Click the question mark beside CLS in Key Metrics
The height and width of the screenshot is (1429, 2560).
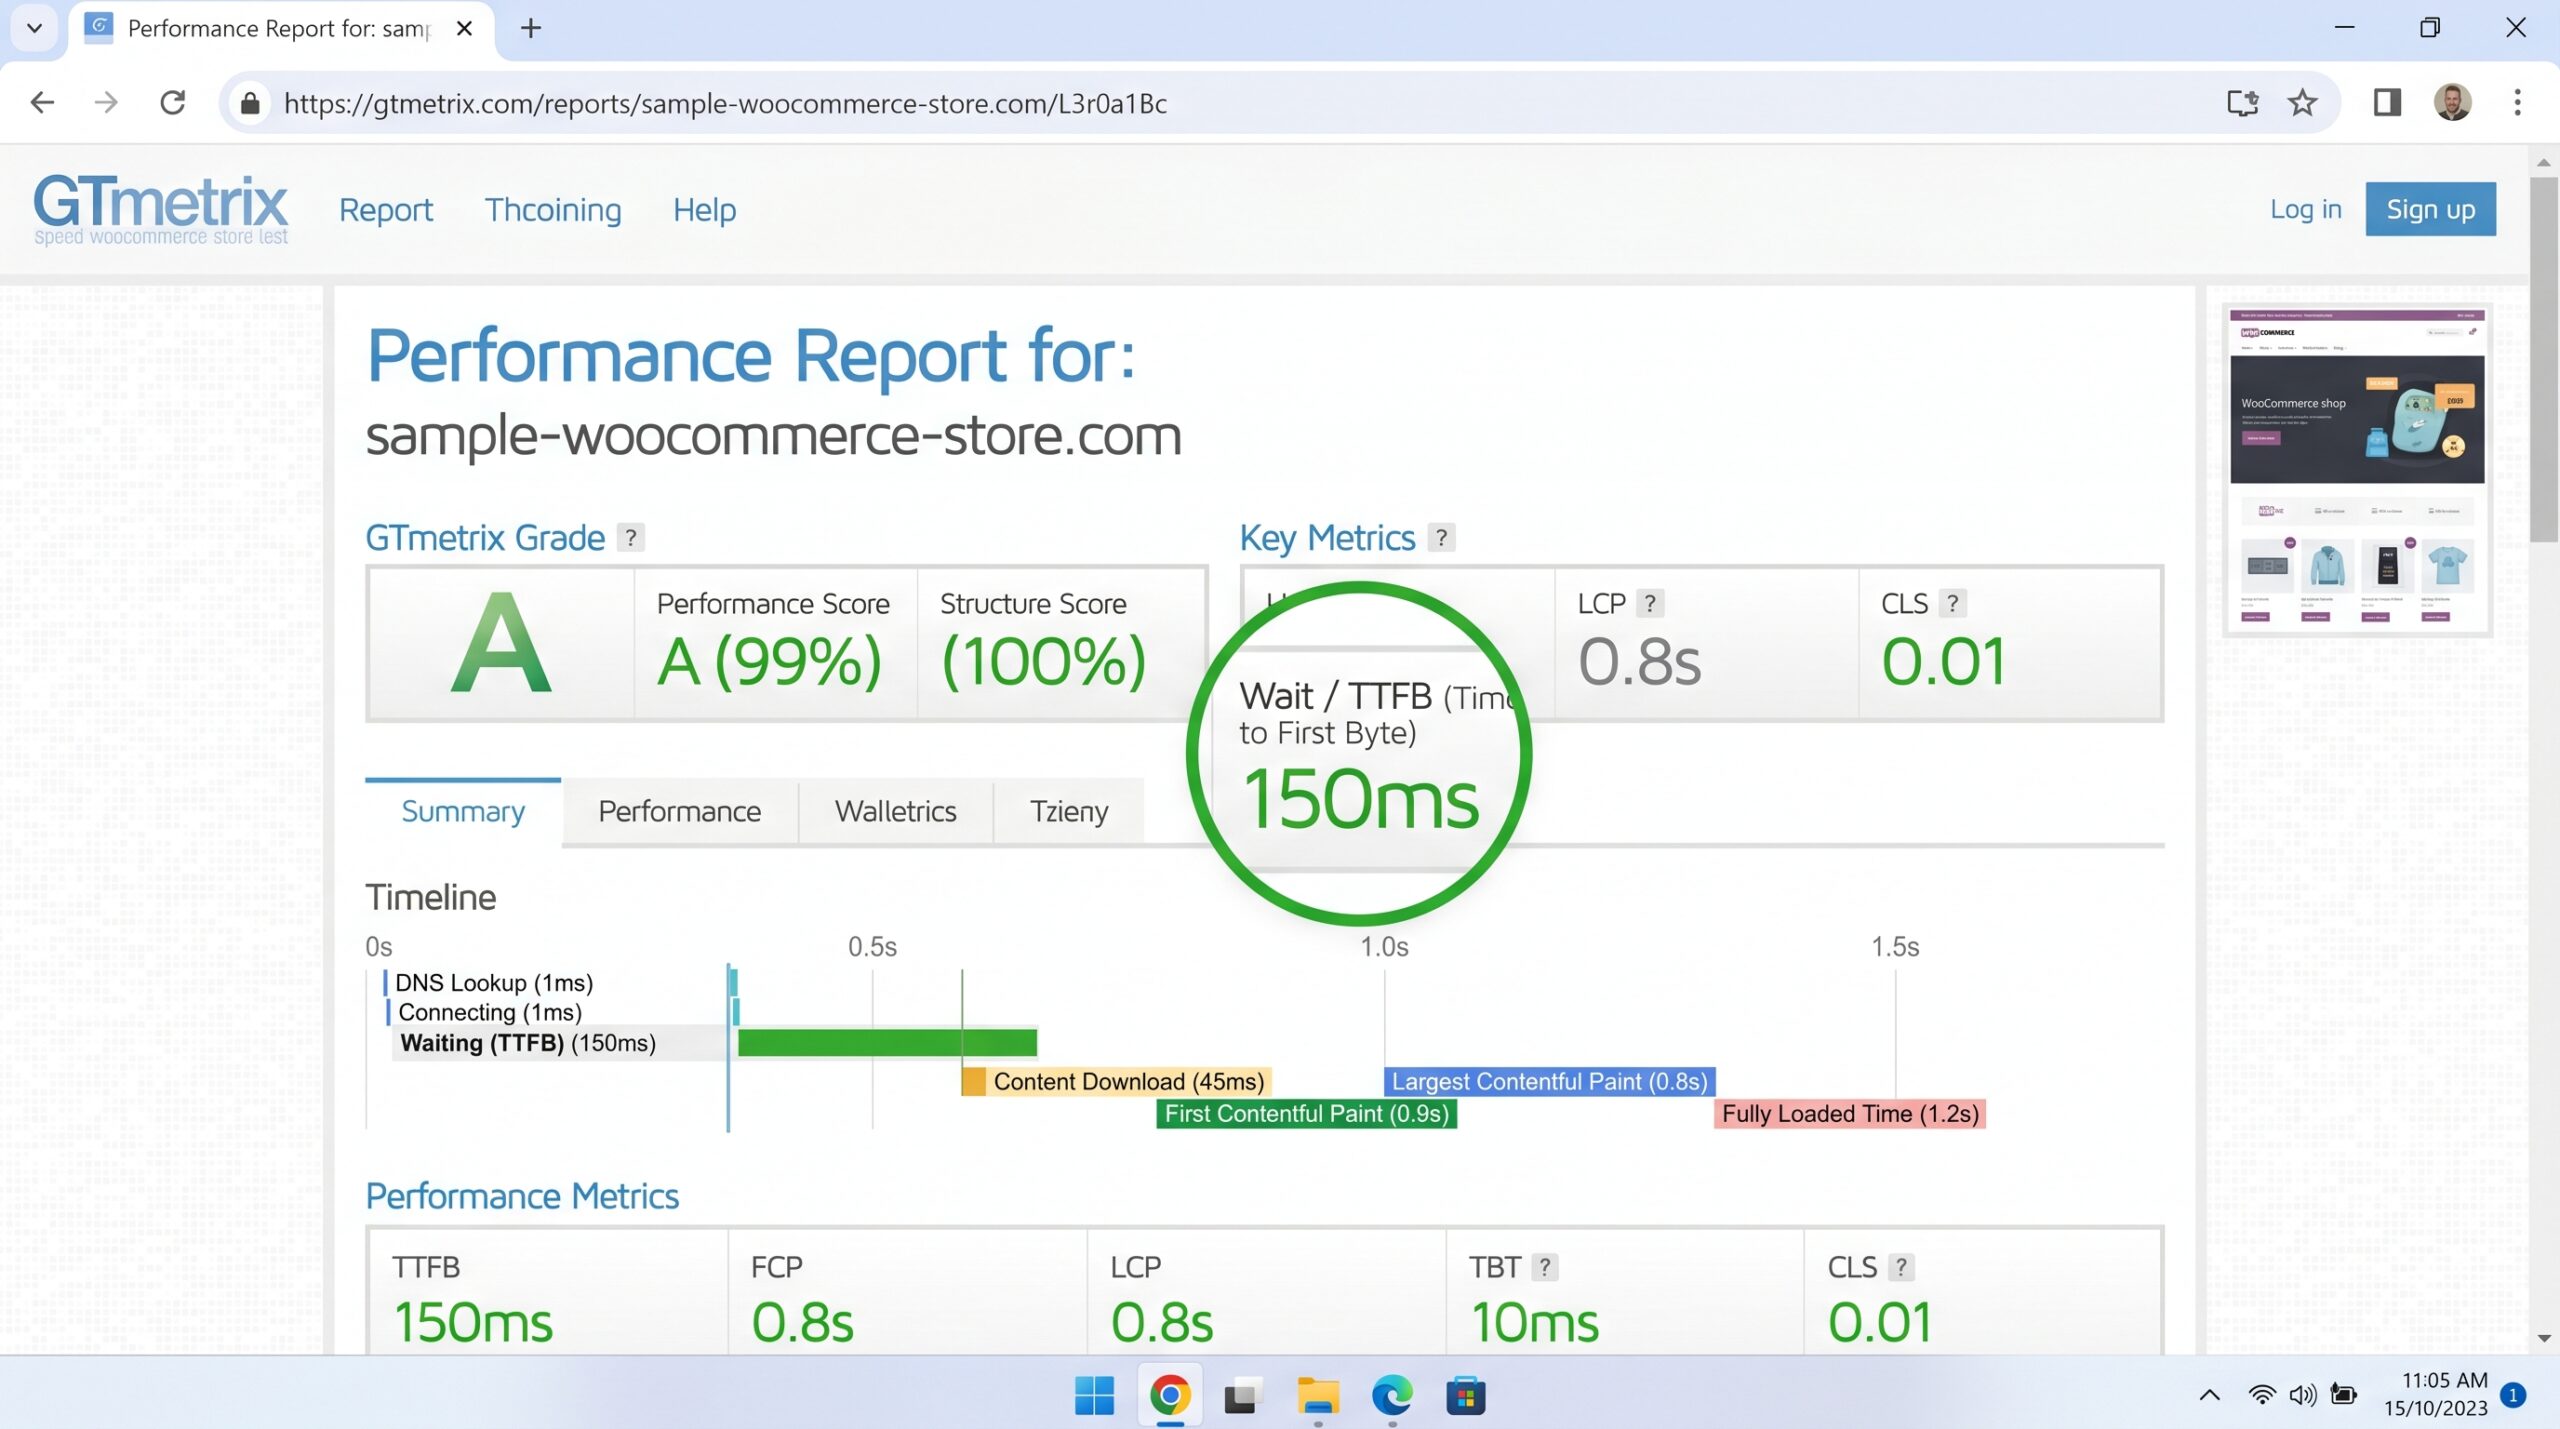coord(1952,604)
